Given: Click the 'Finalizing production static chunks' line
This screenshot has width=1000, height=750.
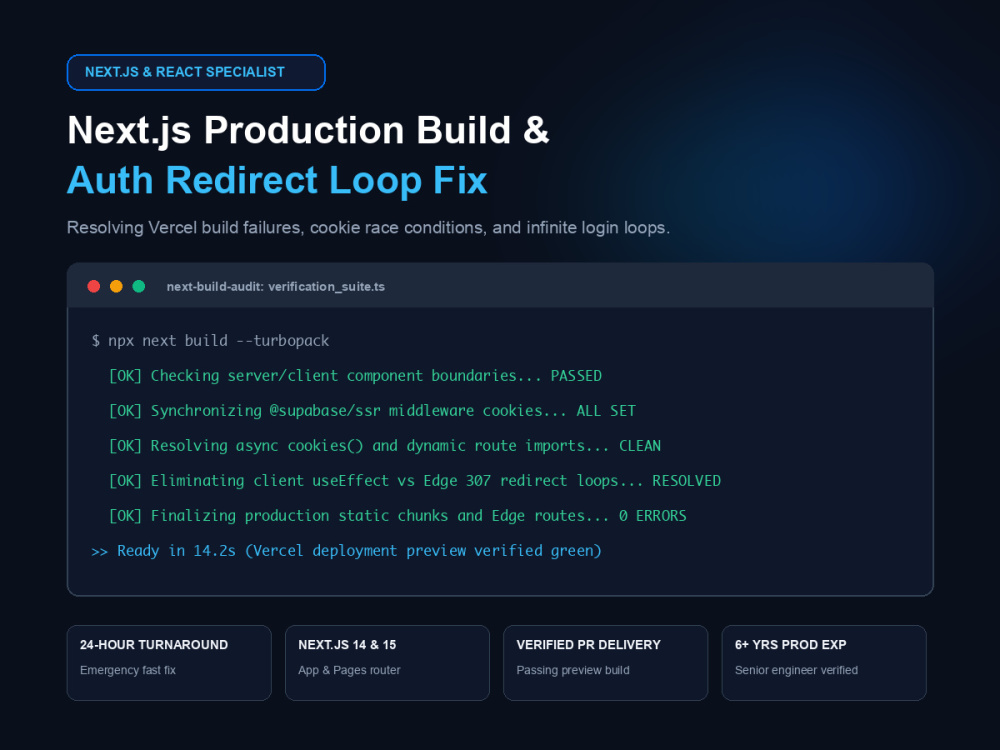Looking at the screenshot, I should [x=397, y=516].
